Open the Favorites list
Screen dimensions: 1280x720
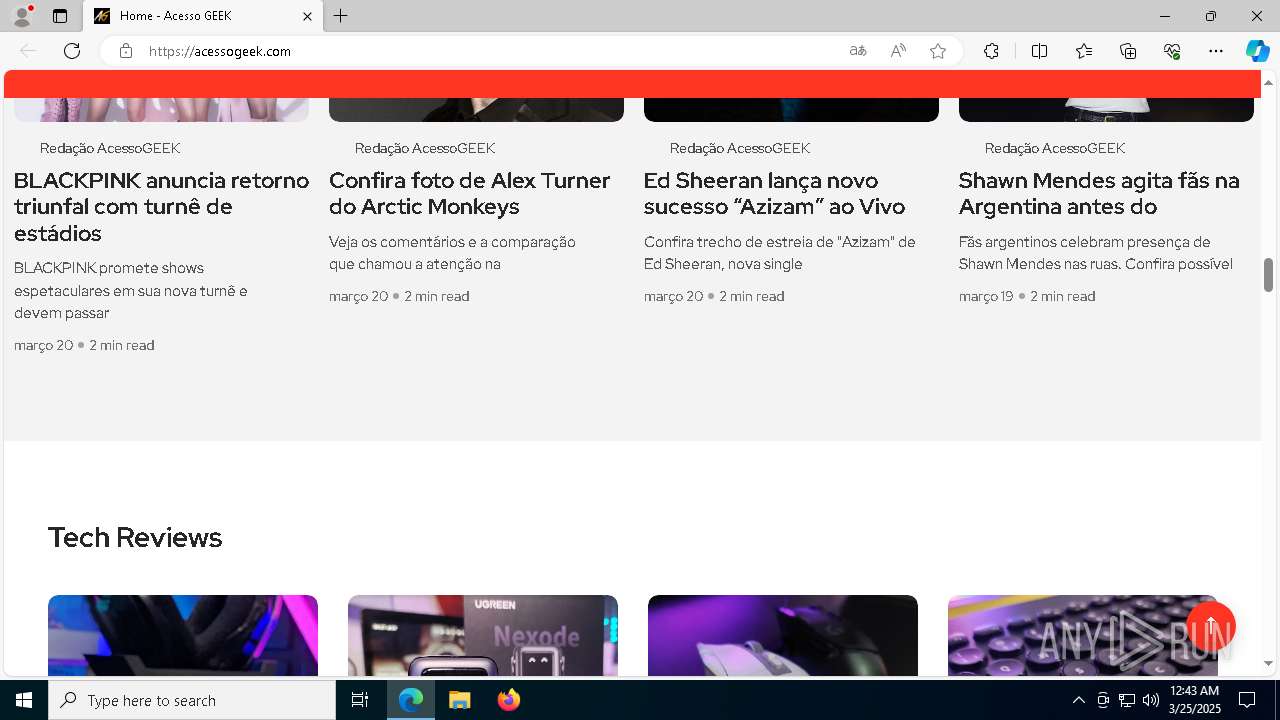click(1084, 51)
